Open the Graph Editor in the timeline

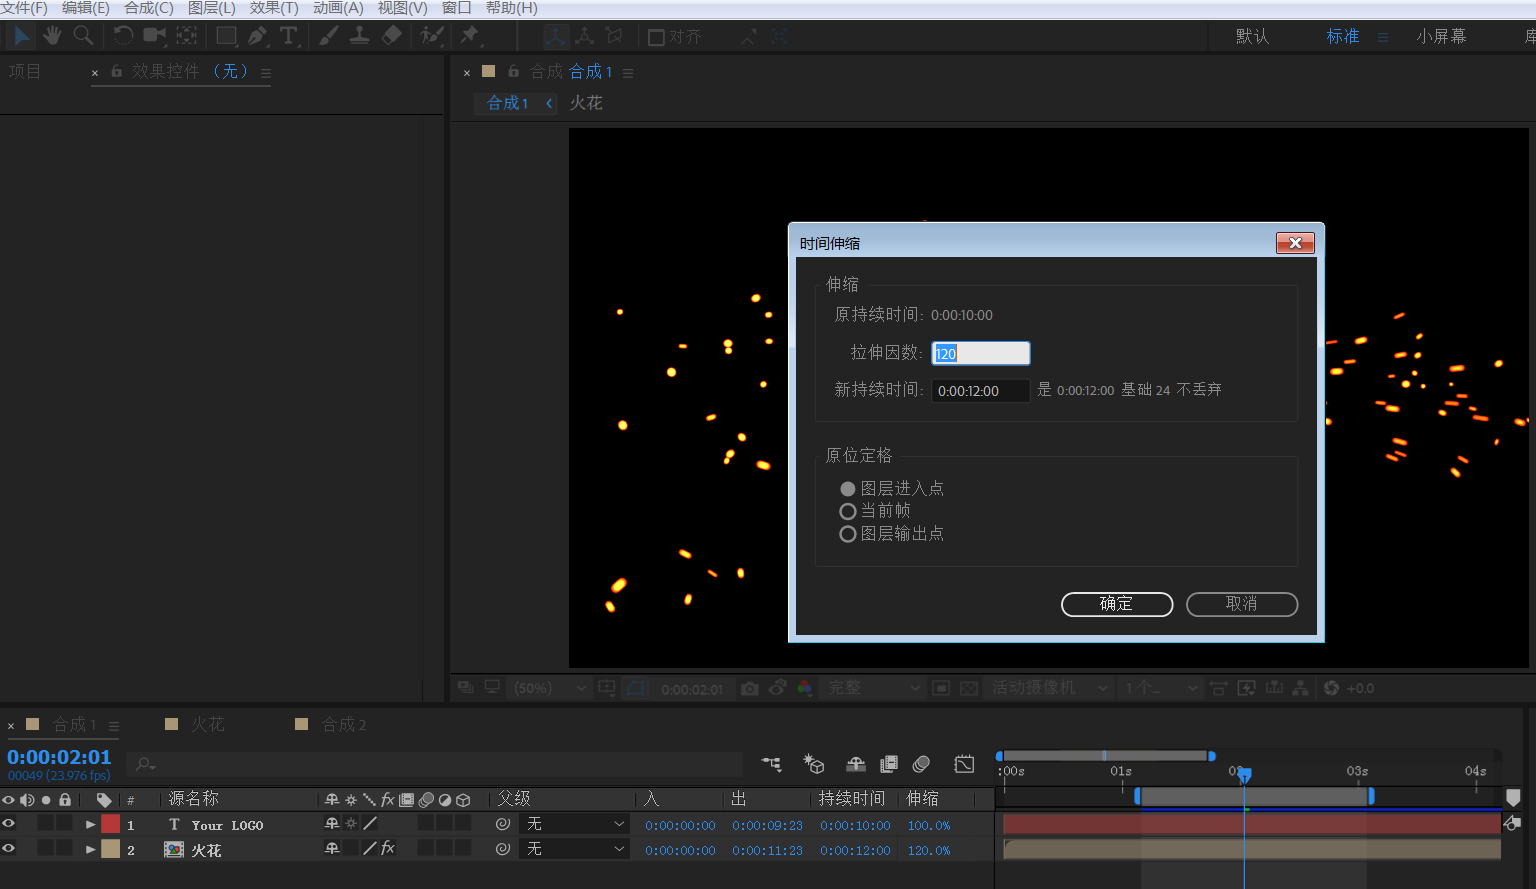coord(964,763)
